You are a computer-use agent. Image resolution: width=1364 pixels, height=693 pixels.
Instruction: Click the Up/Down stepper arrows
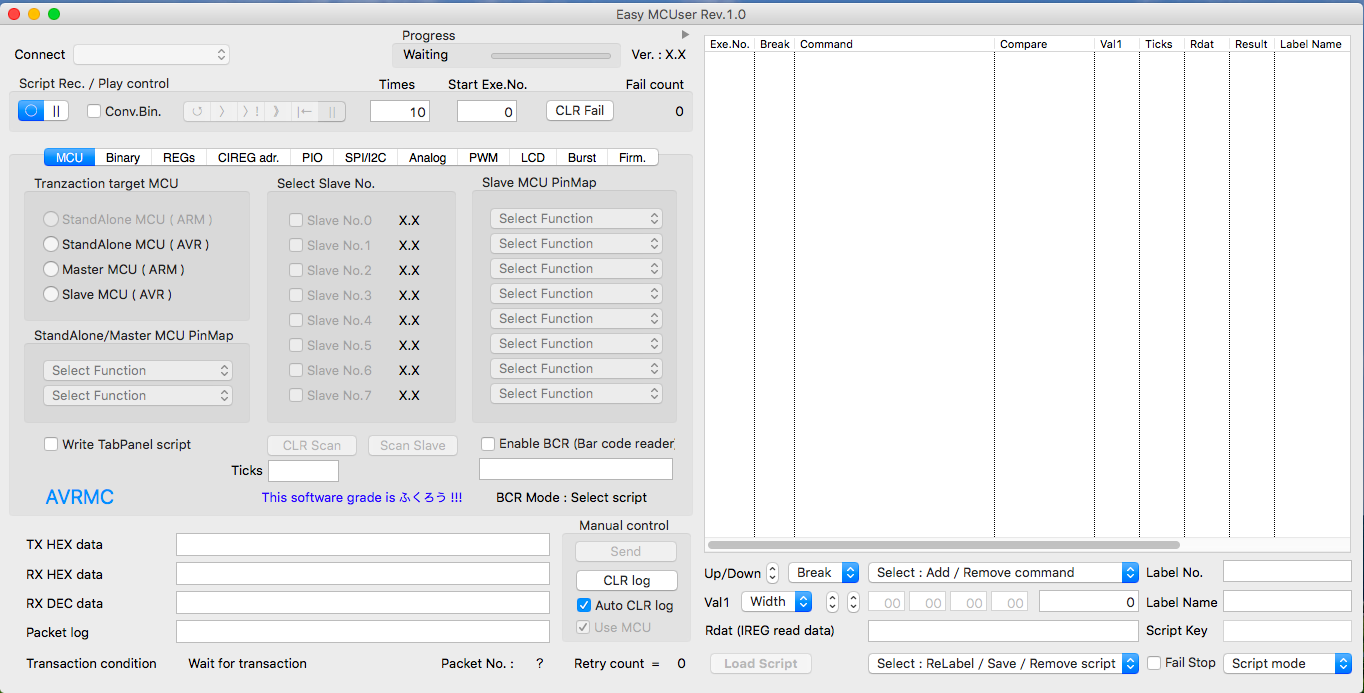772,573
